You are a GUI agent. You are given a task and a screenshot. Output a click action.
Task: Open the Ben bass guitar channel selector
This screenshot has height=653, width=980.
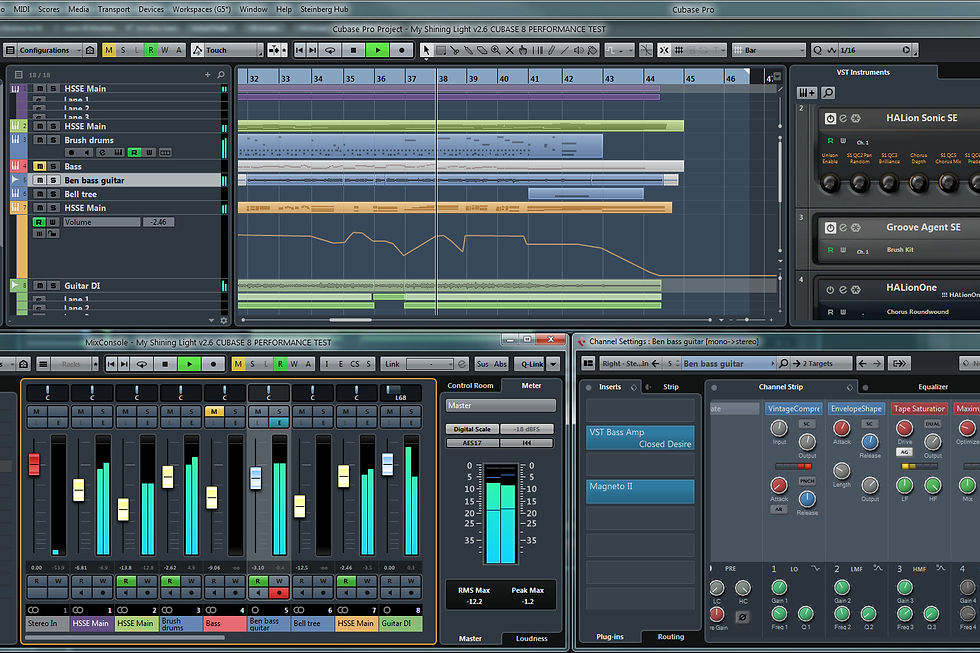[x=728, y=363]
